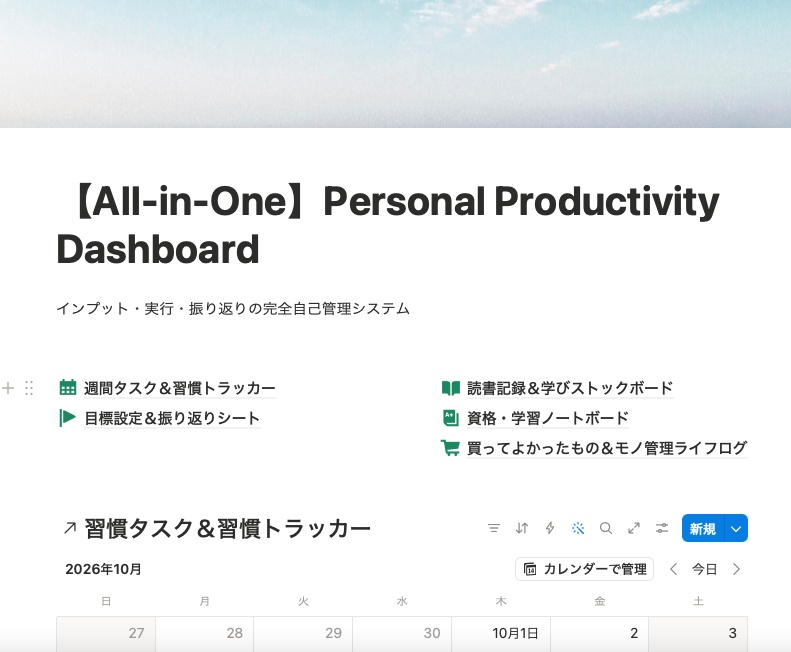Open the dropdown arrow next to 新規
The image size is (791, 652).
(736, 528)
